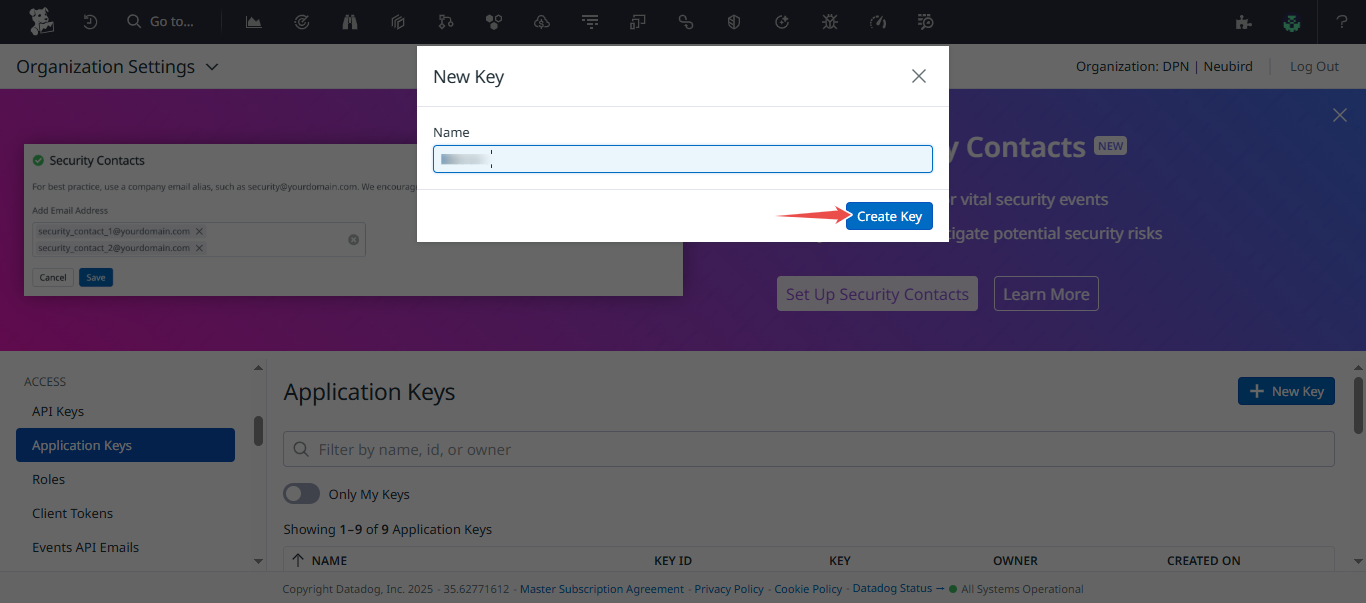Open Help using the question mark icon
This screenshot has width=1366, height=603.
click(1344, 21)
